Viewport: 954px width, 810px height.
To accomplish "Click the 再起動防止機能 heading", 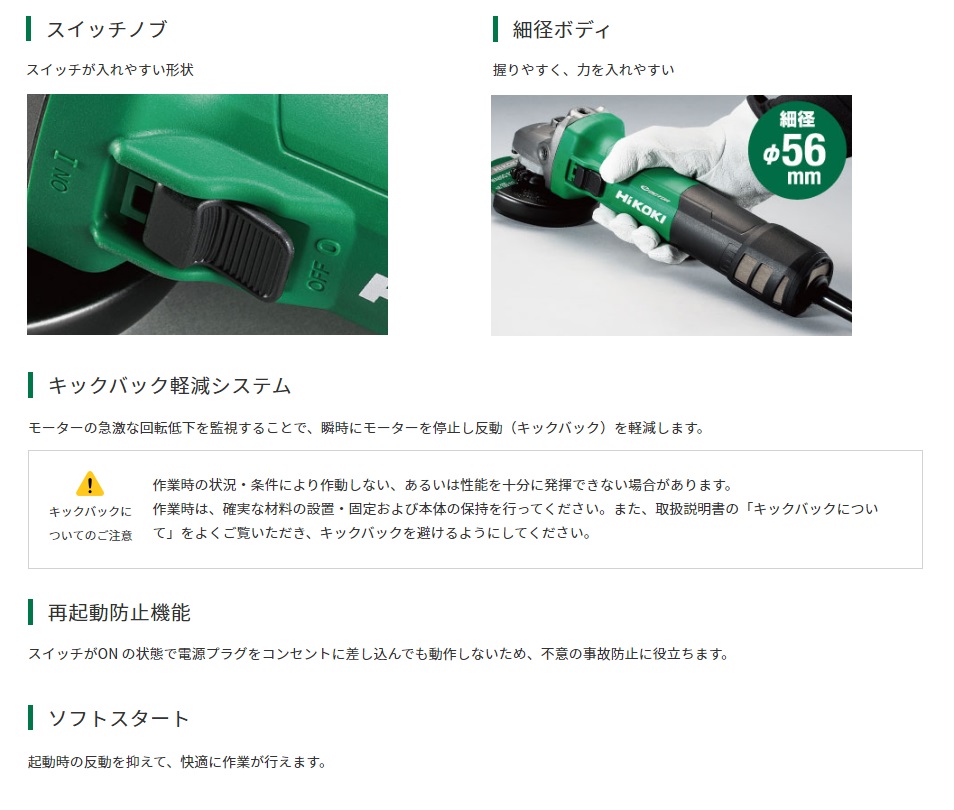I will 119,612.
